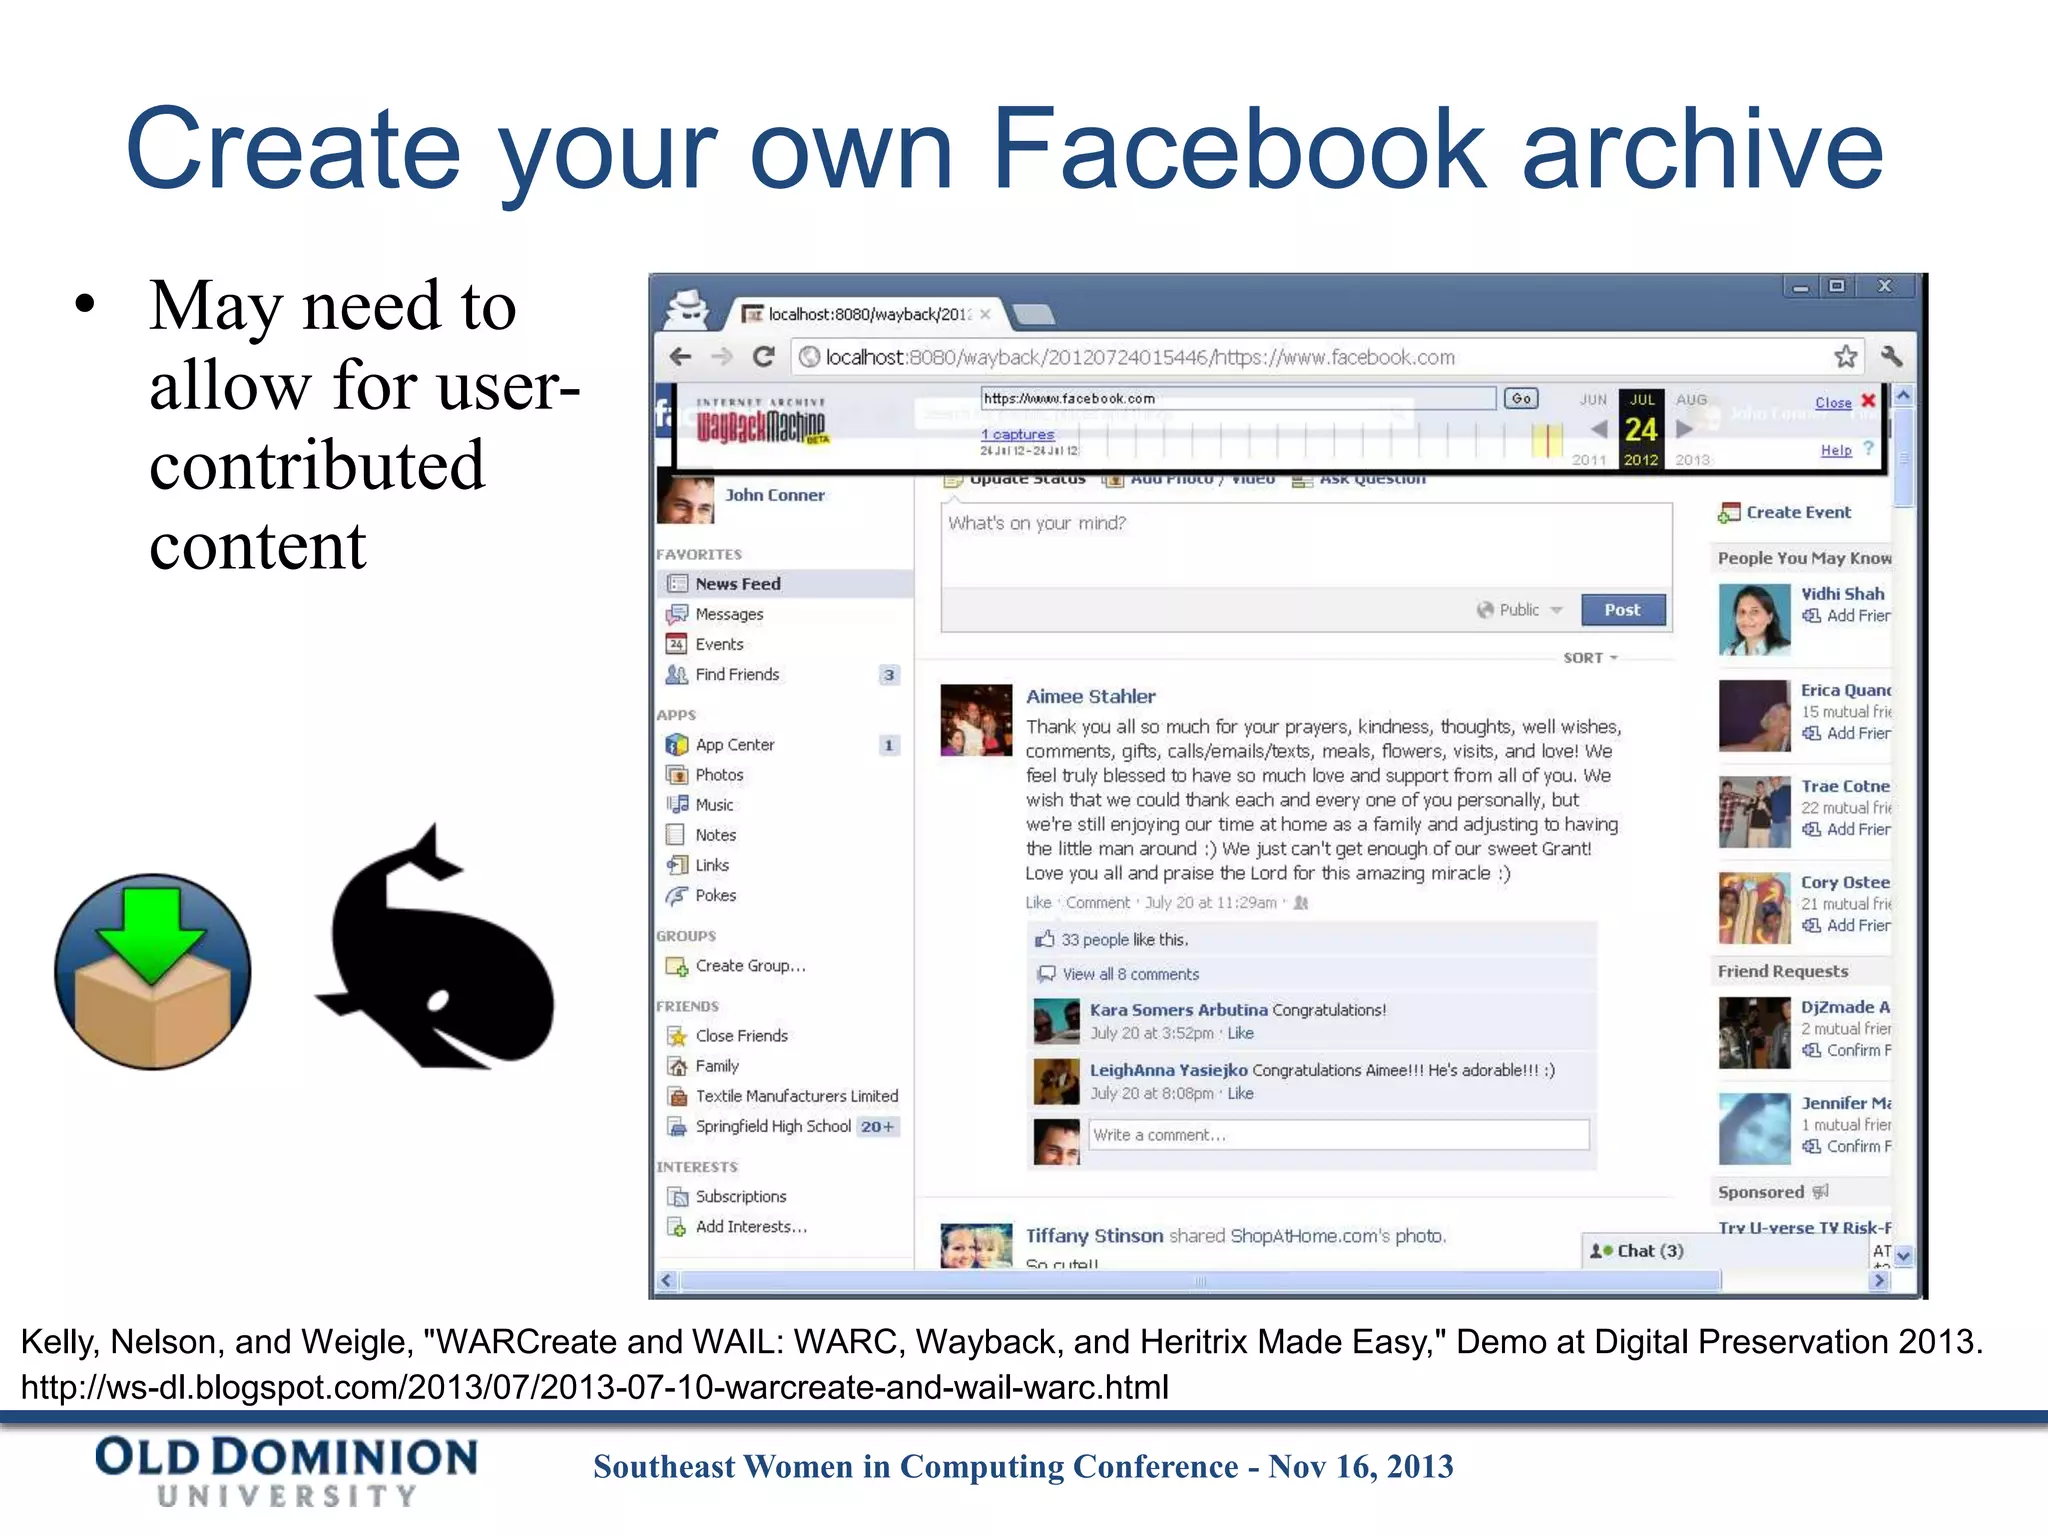Viewport: 2048px width, 1536px height.
Task: Open the Close Friends list
Action: 741,1036
